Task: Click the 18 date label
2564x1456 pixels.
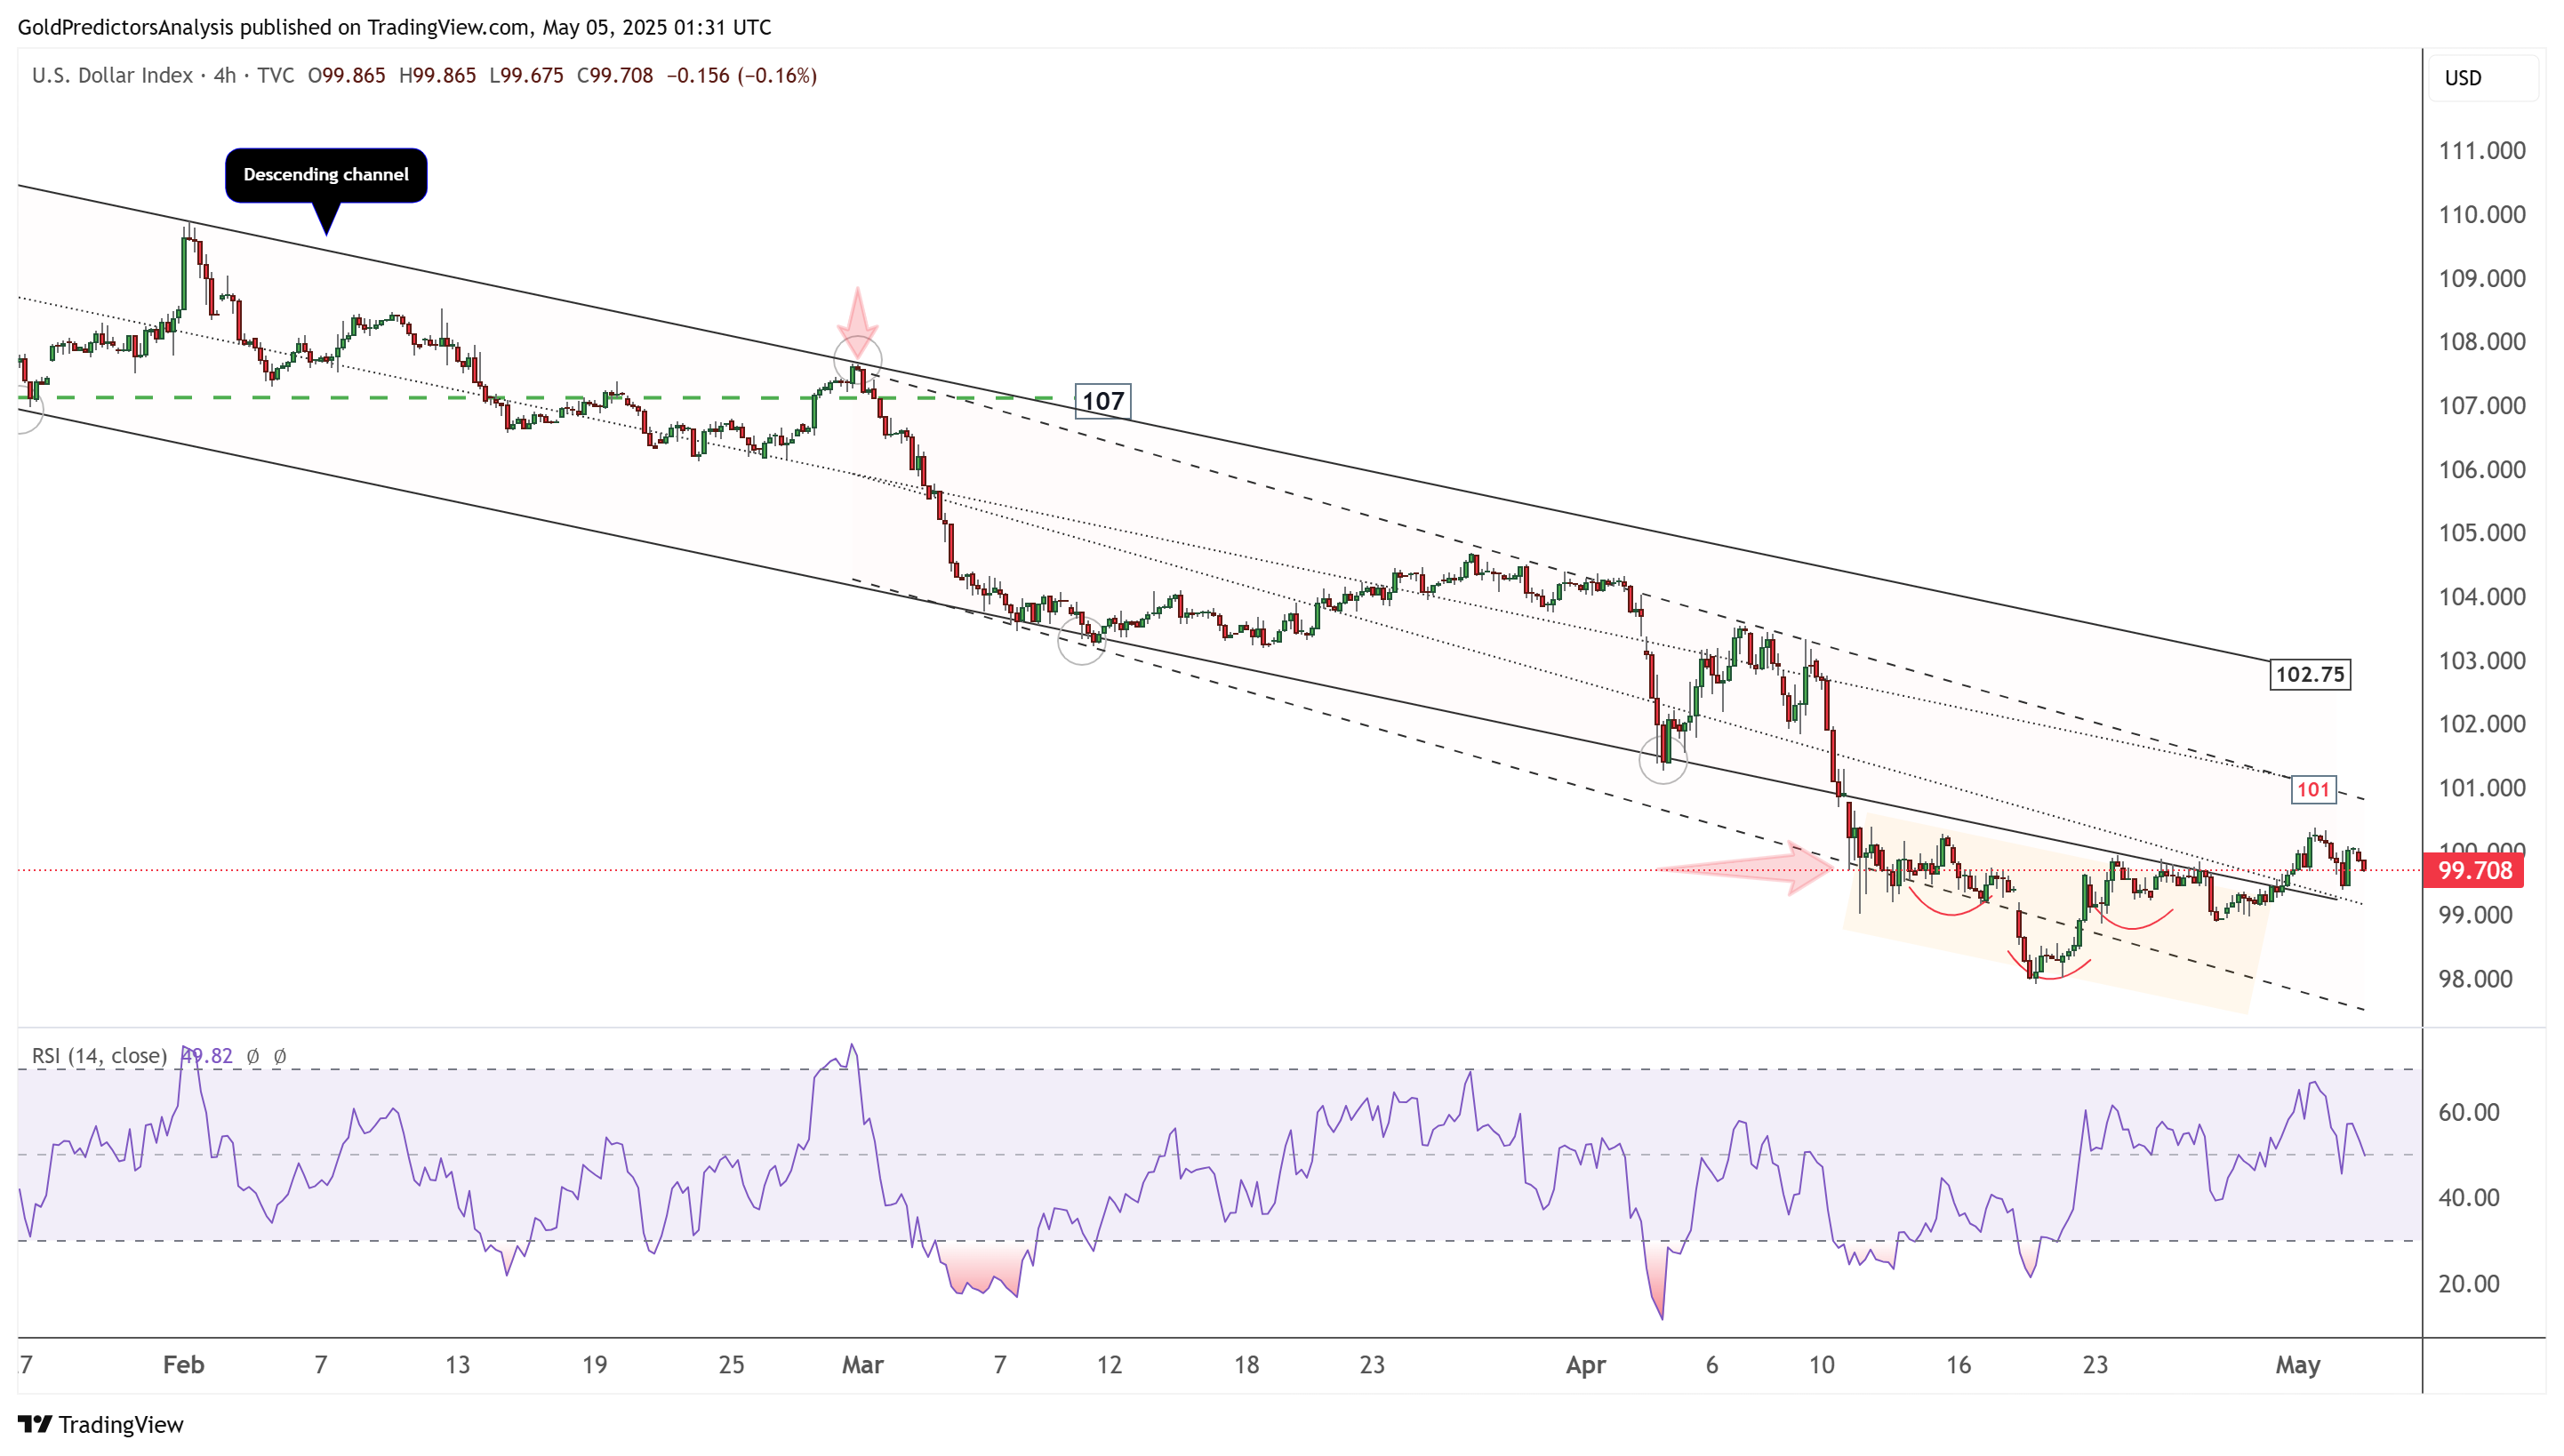Action: (1246, 1365)
